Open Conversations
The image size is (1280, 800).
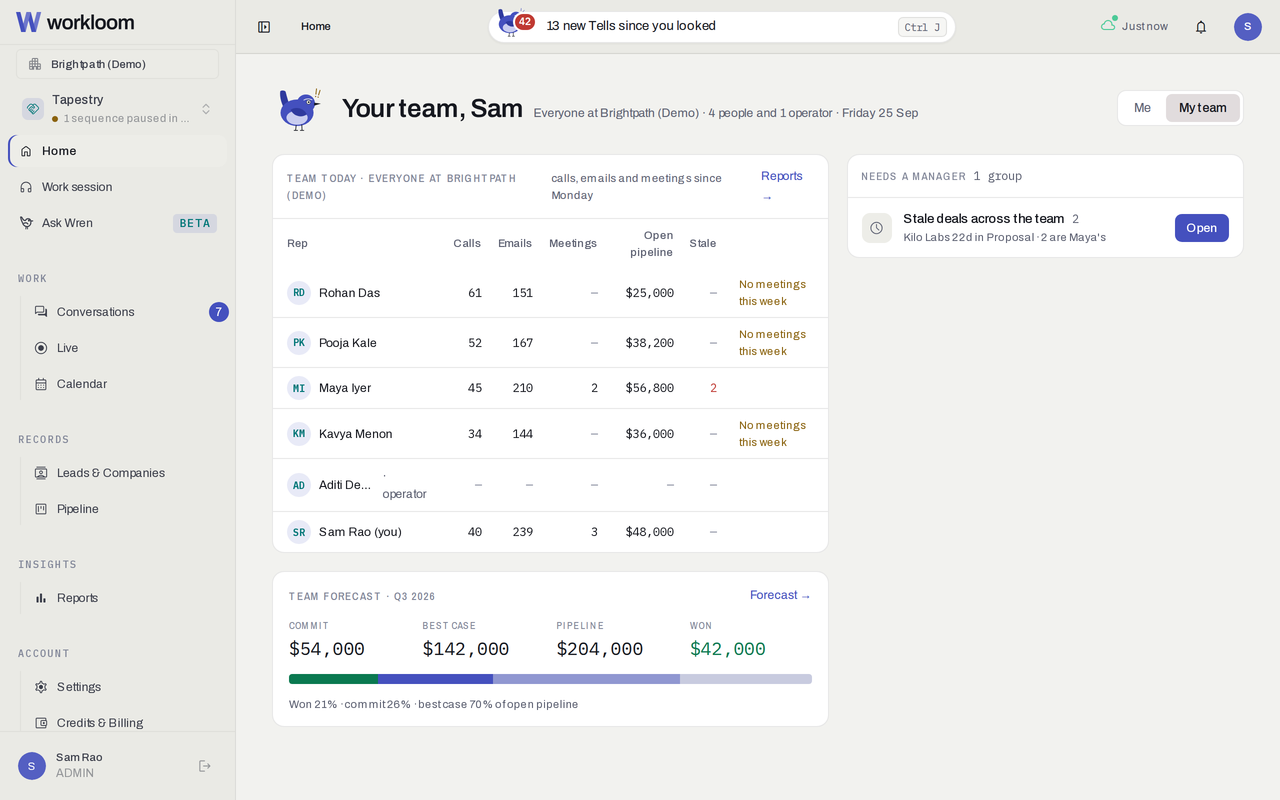[126, 312]
